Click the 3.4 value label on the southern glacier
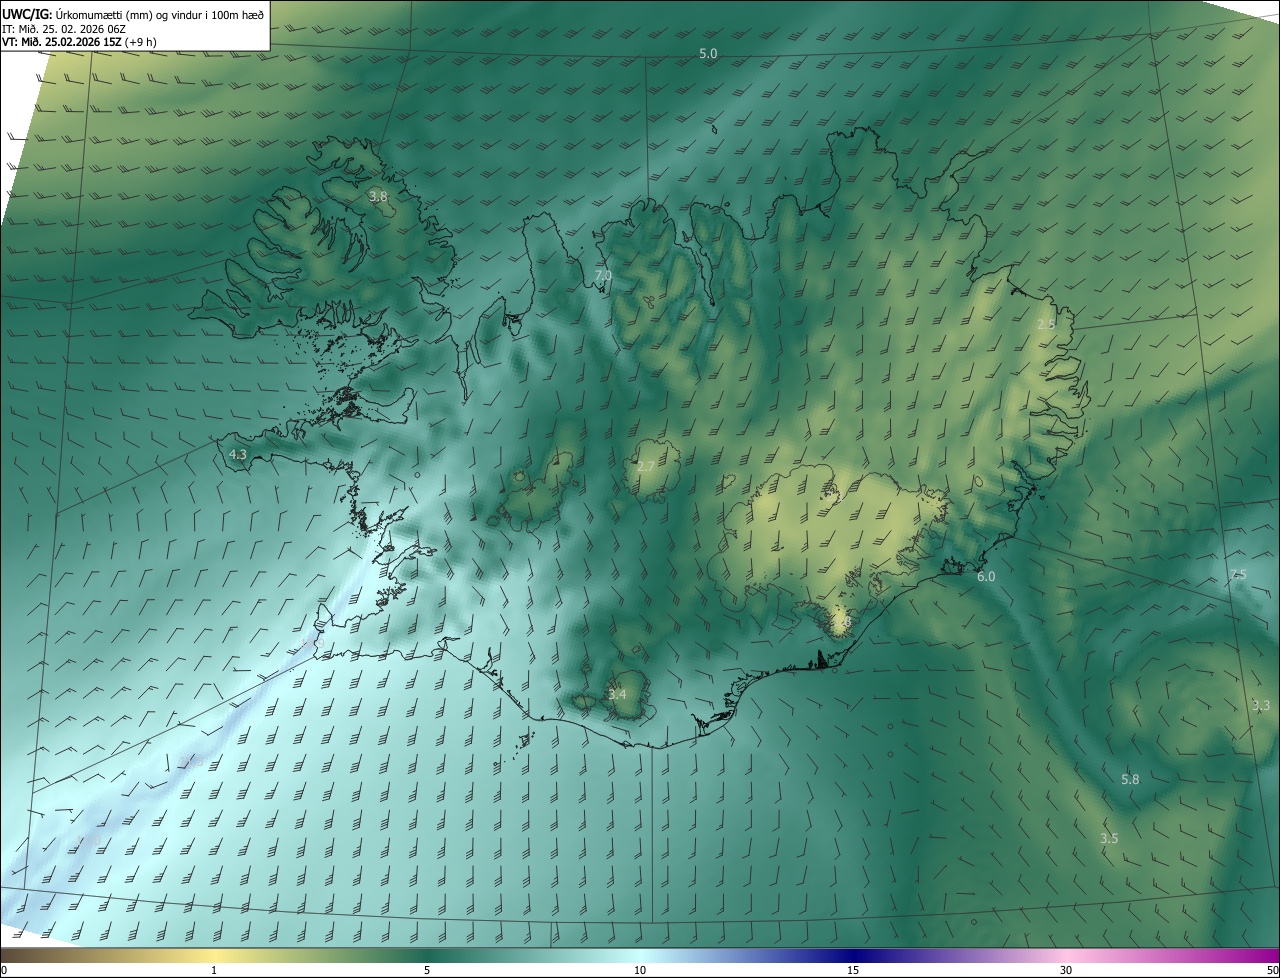This screenshot has height=978, width=1280. point(618,694)
